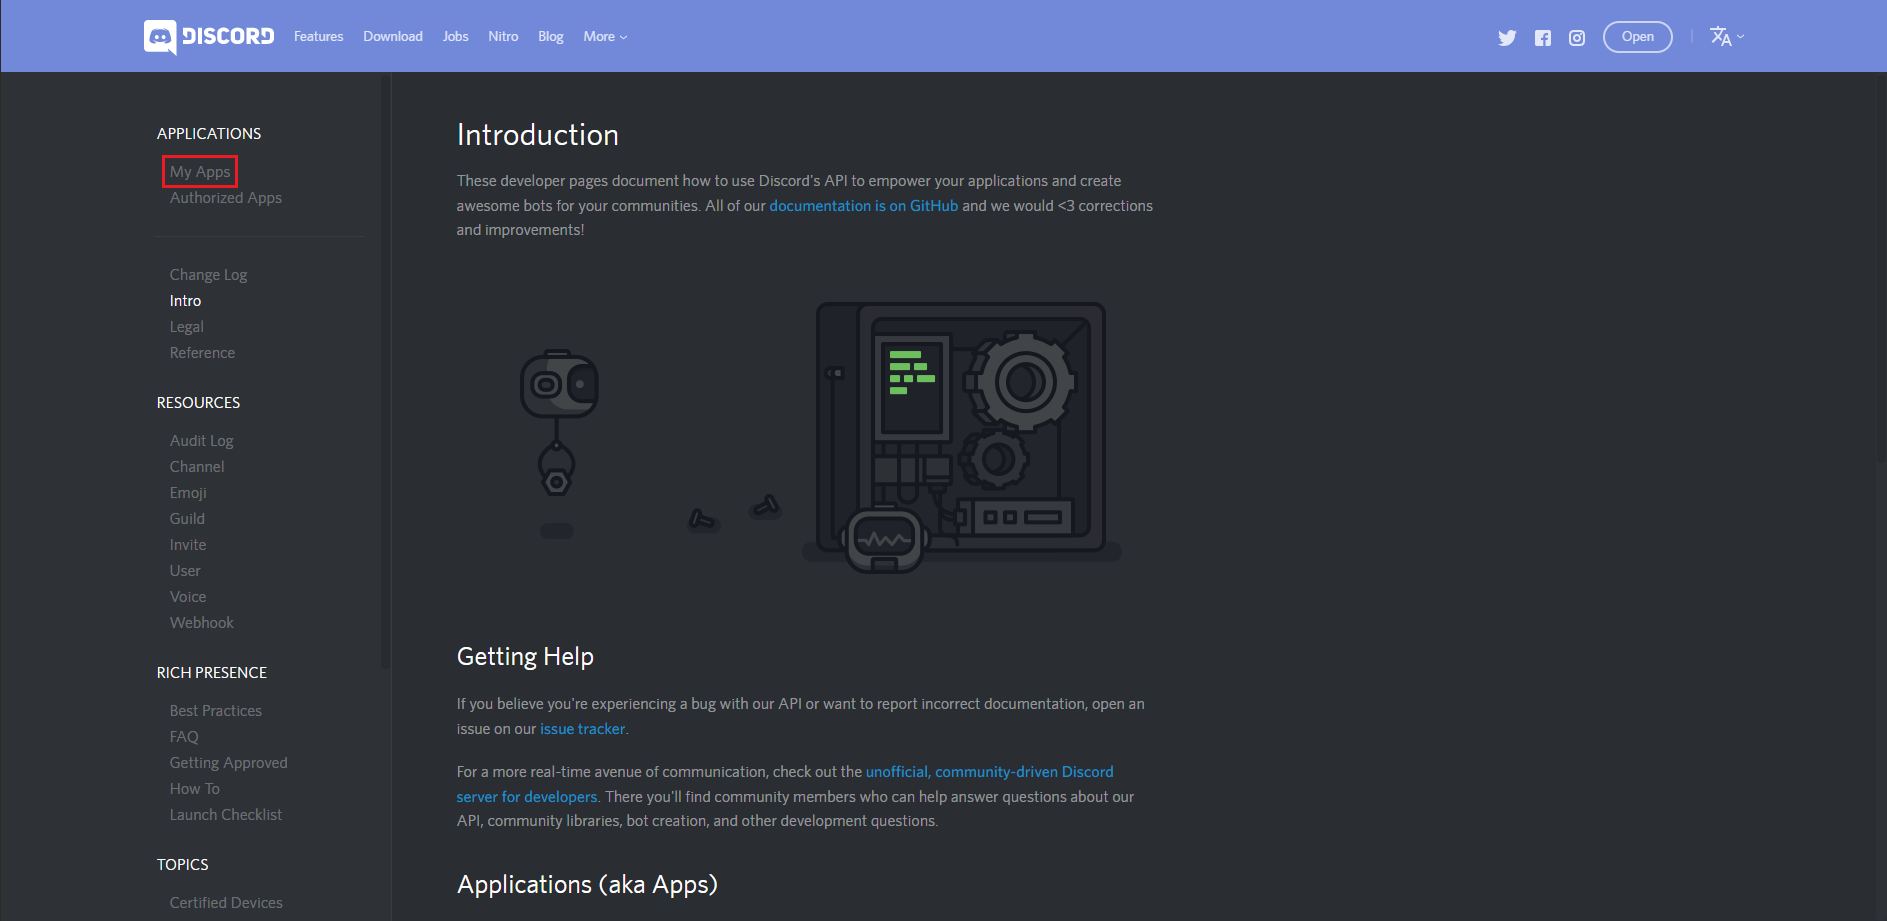Open the Reference docs page
This screenshot has width=1887, height=921.
point(202,353)
